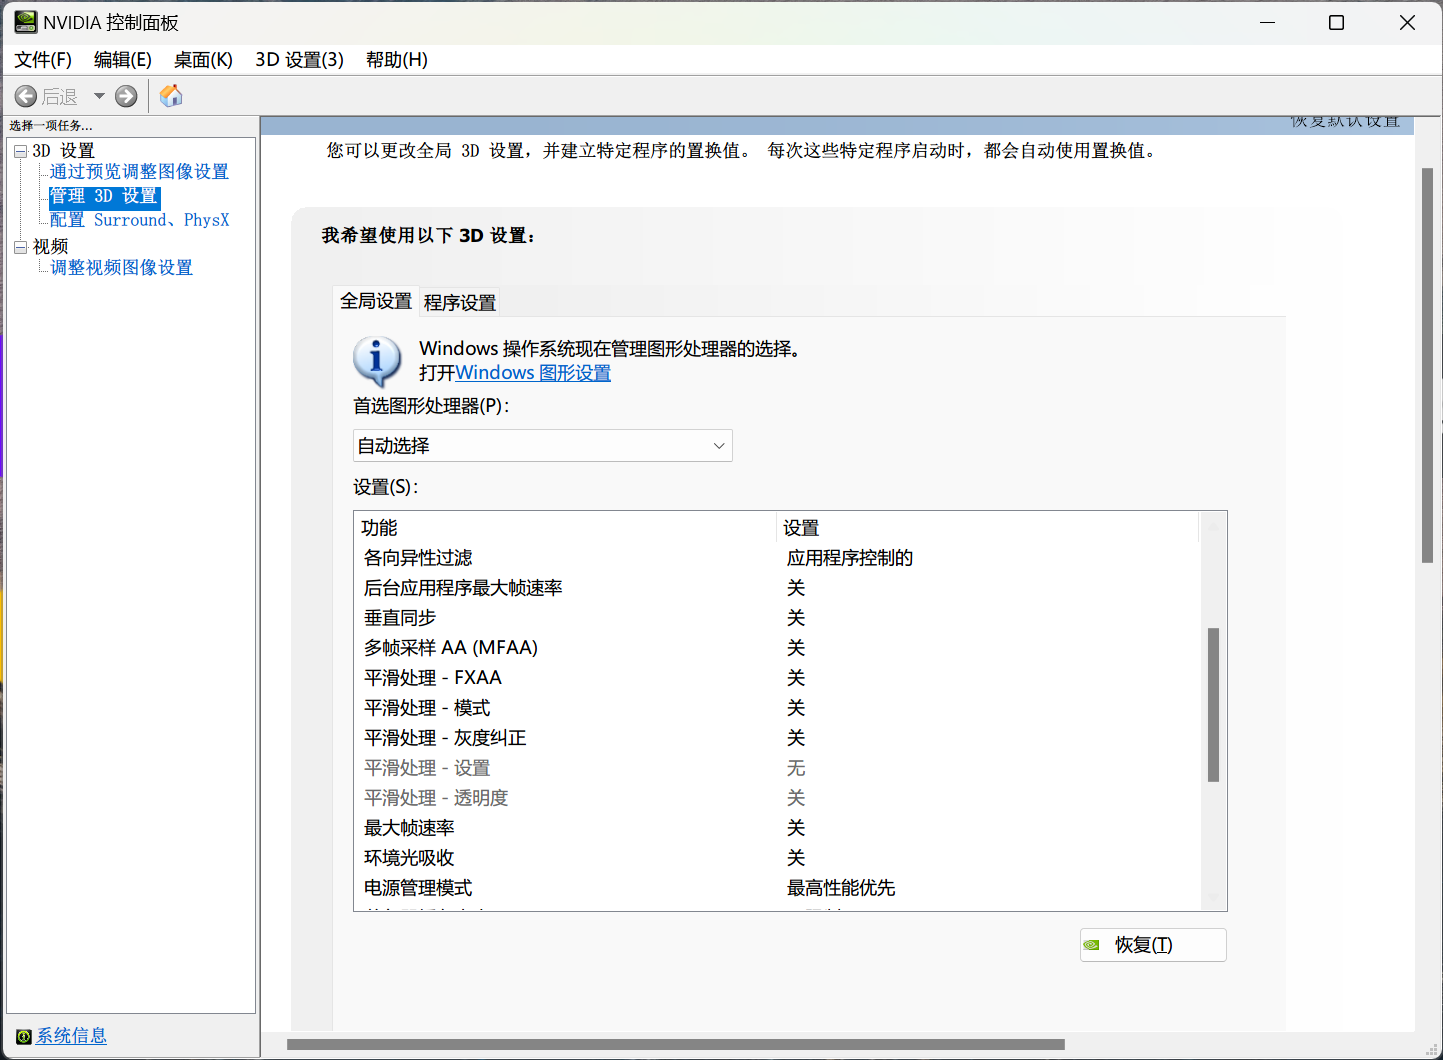The width and height of the screenshot is (1443, 1060).
Task: Click 恢复默认设置 link at top
Action: [x=1345, y=122]
